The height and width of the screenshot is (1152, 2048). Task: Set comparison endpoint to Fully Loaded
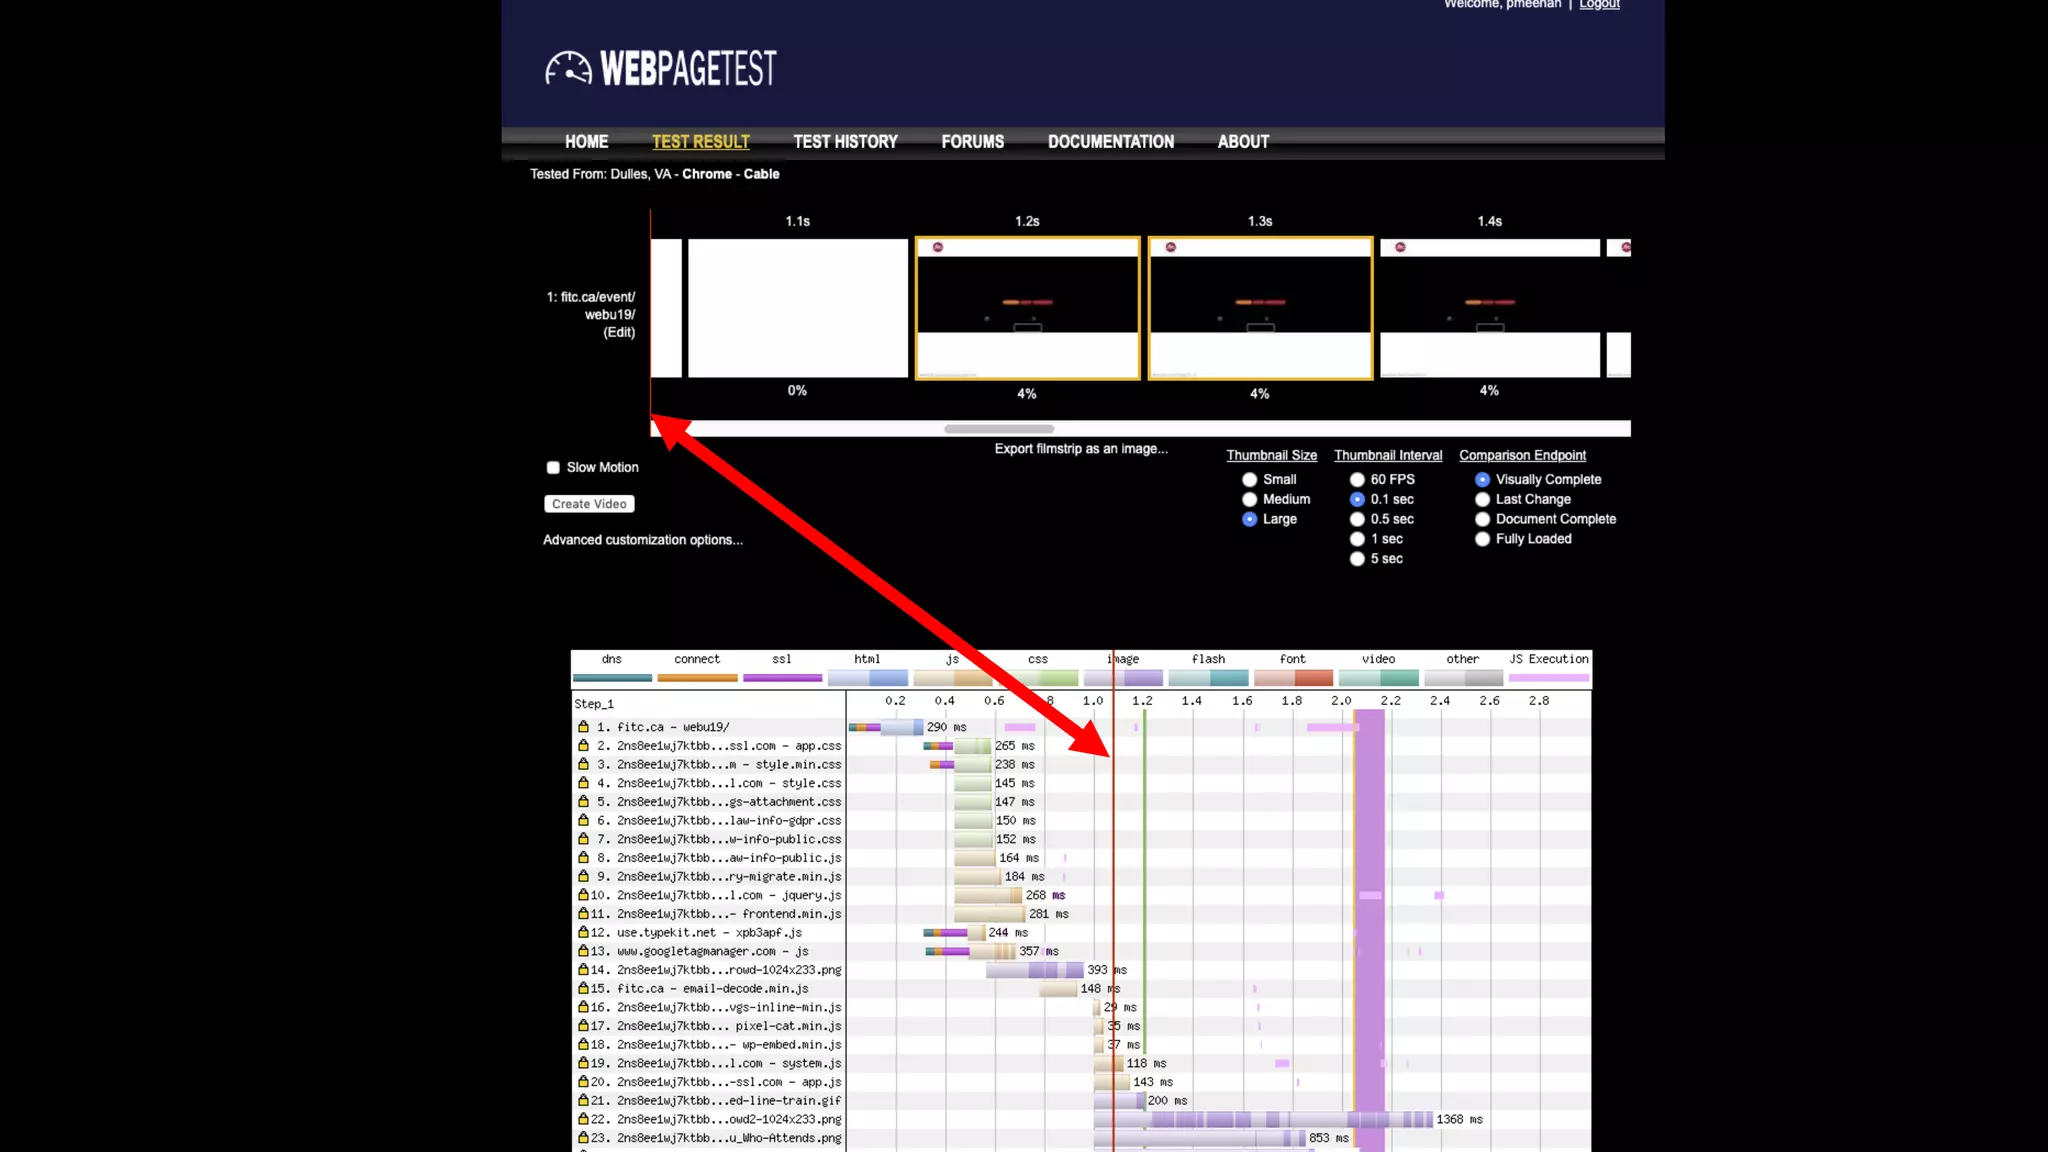(1482, 539)
